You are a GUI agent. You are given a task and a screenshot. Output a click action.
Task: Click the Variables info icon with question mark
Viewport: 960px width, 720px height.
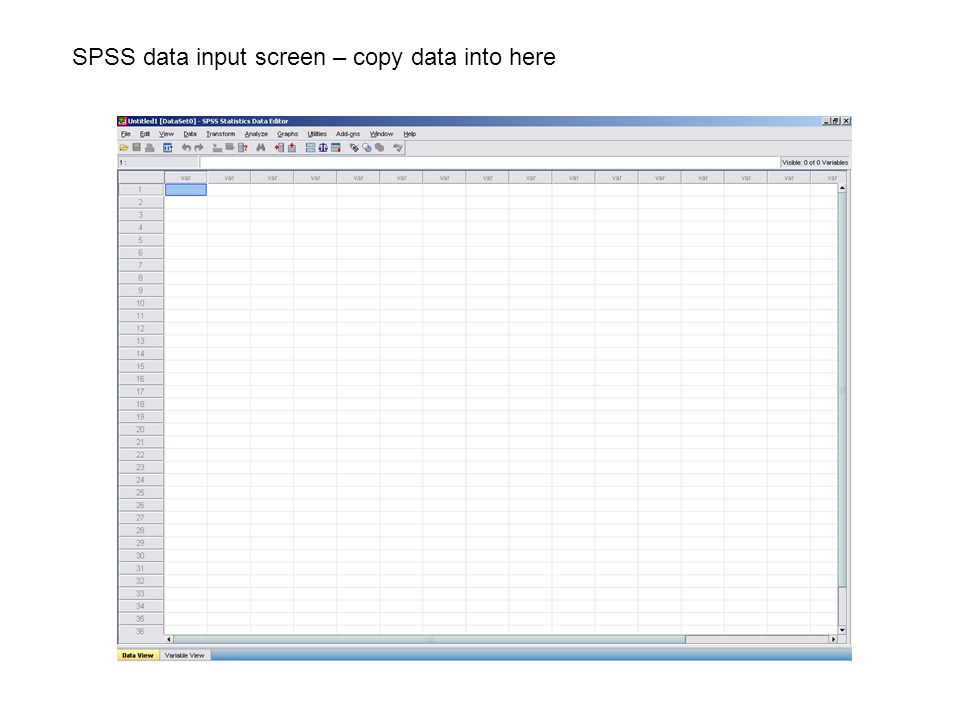coord(242,148)
